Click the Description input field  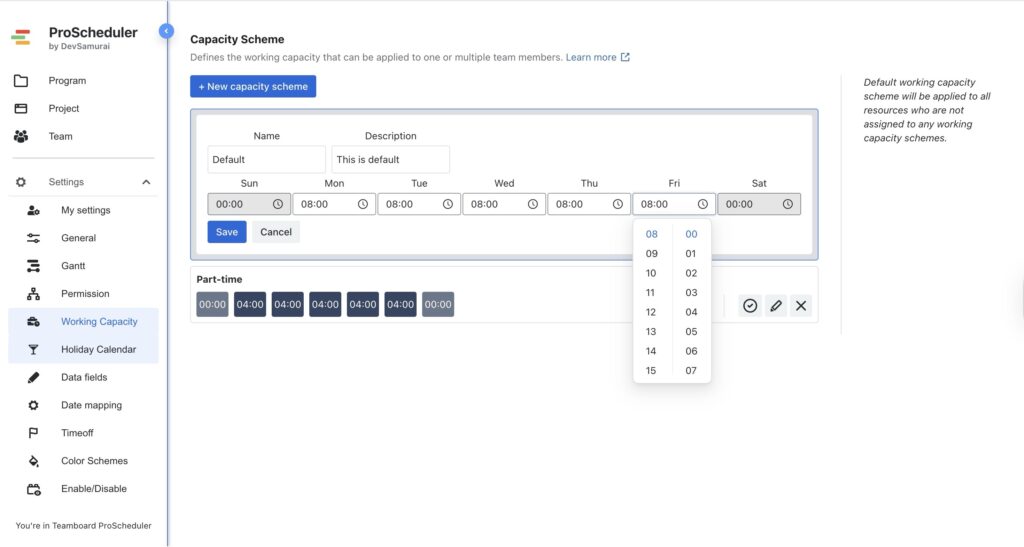(390, 160)
